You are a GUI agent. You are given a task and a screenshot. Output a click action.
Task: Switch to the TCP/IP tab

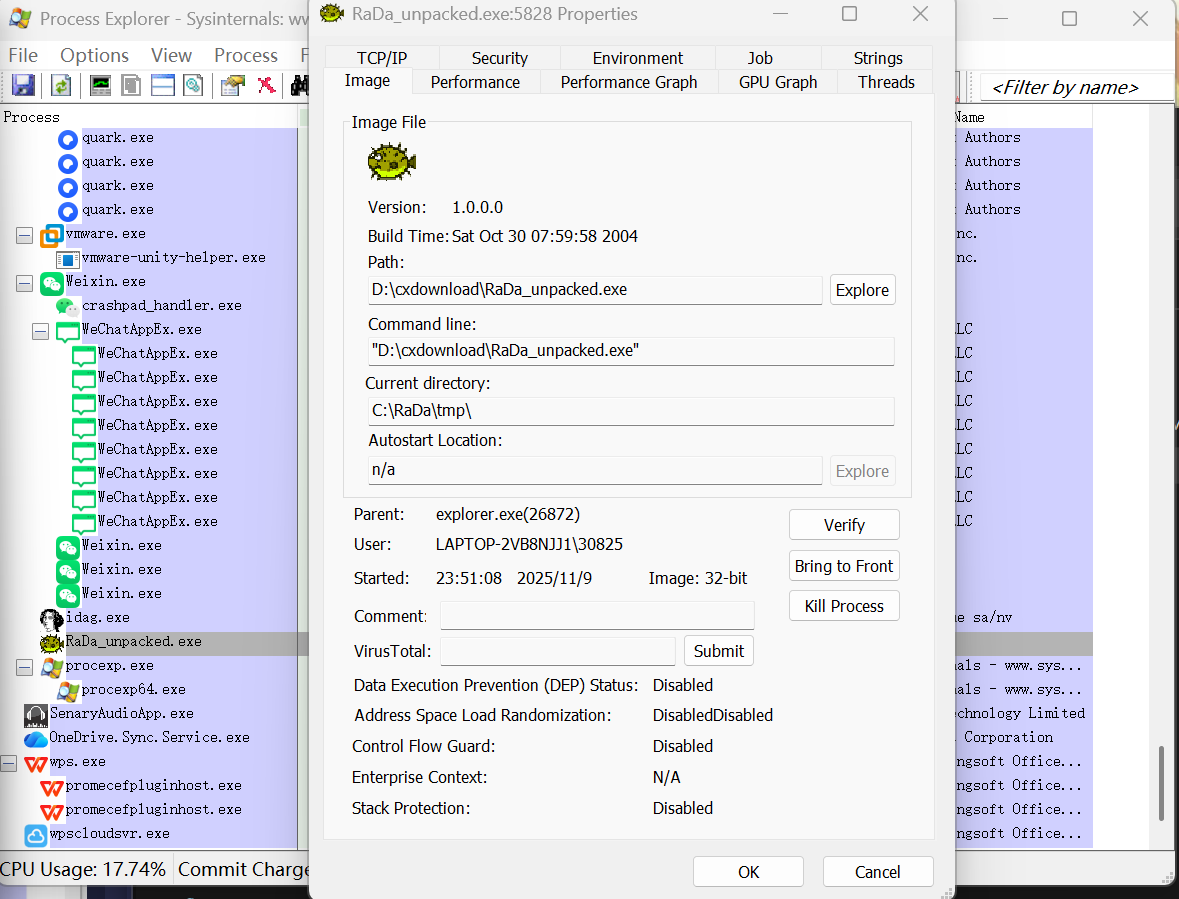[382, 58]
